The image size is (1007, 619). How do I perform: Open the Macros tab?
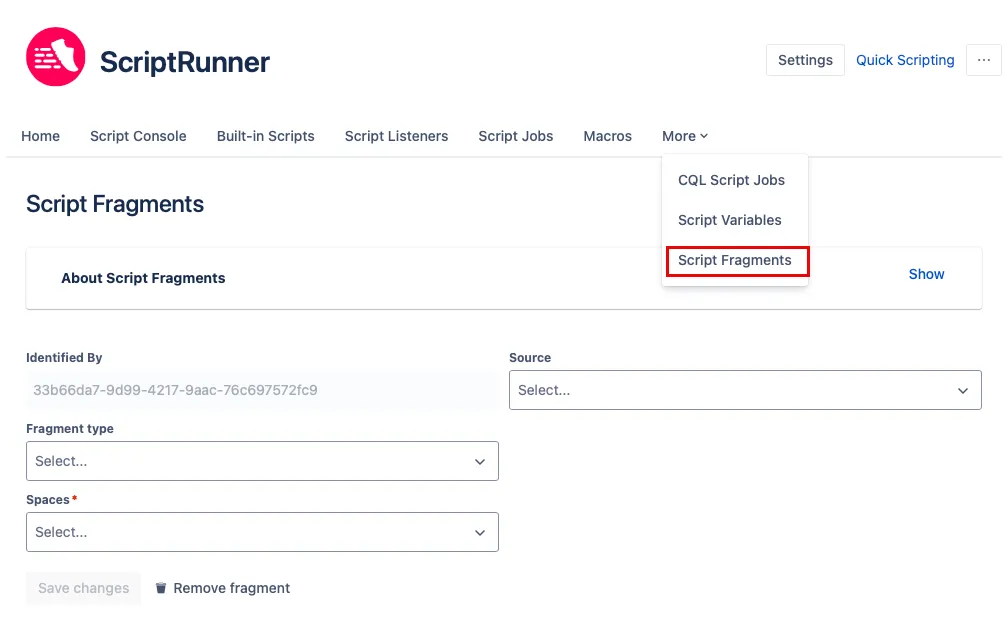point(608,136)
